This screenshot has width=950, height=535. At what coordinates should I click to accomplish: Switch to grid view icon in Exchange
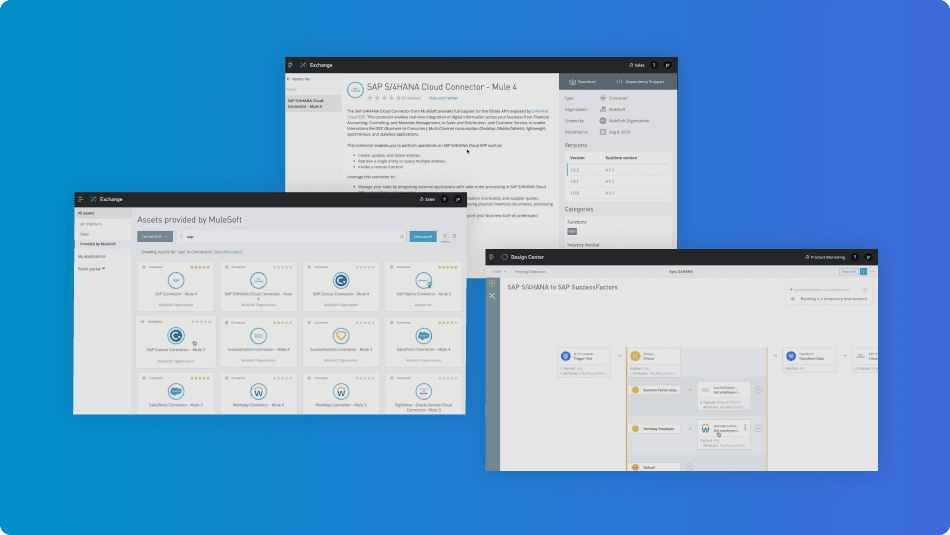coord(445,236)
